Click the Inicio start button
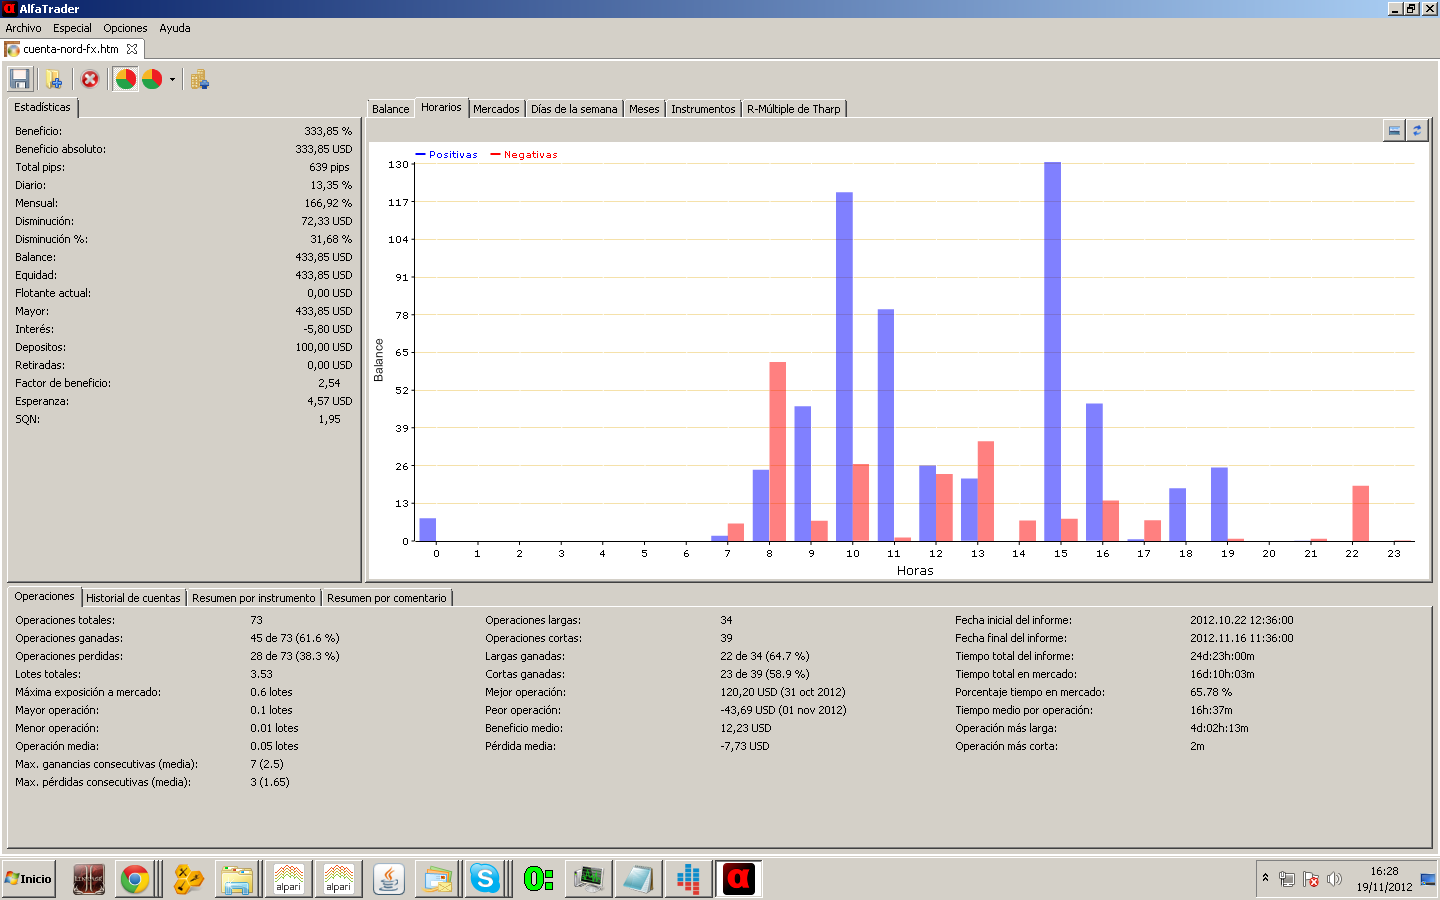1440x900 pixels. [29, 879]
